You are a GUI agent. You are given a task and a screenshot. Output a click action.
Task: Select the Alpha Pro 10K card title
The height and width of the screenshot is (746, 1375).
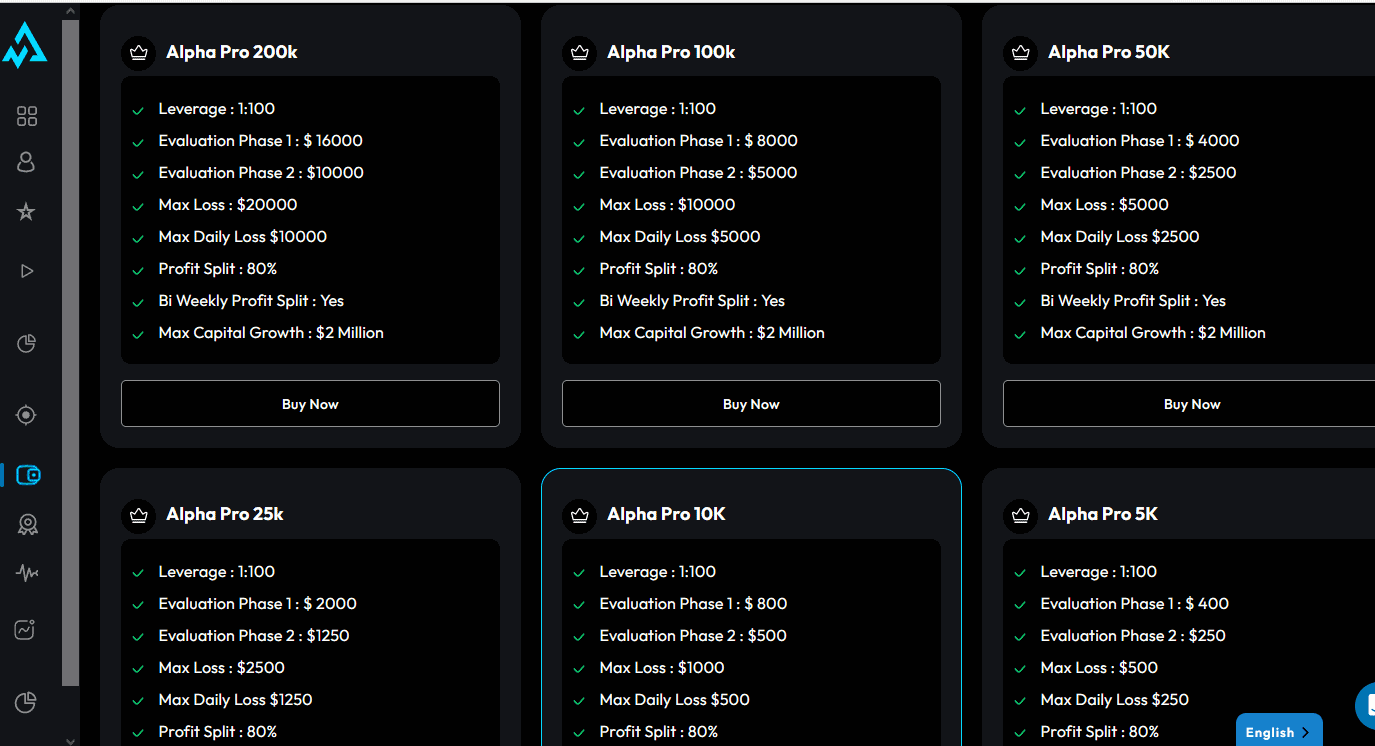click(x=666, y=514)
